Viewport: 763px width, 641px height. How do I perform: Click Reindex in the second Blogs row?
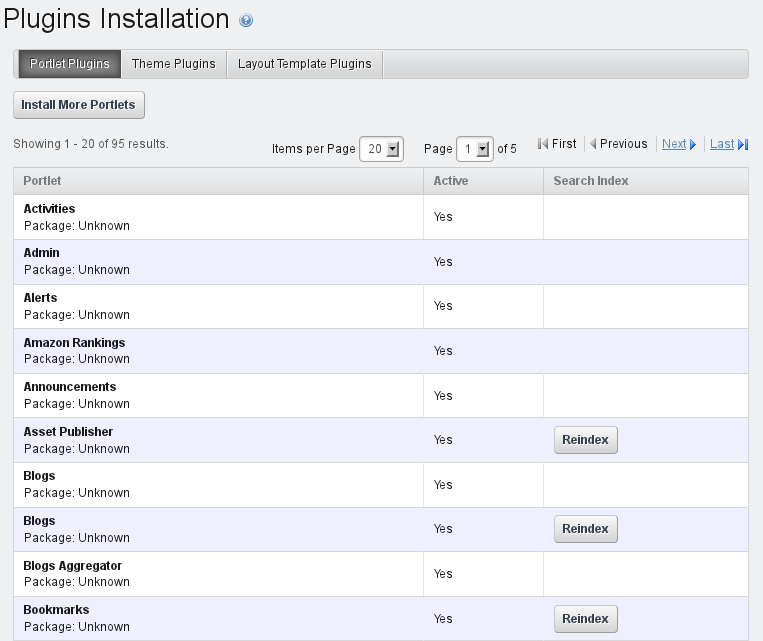[586, 529]
